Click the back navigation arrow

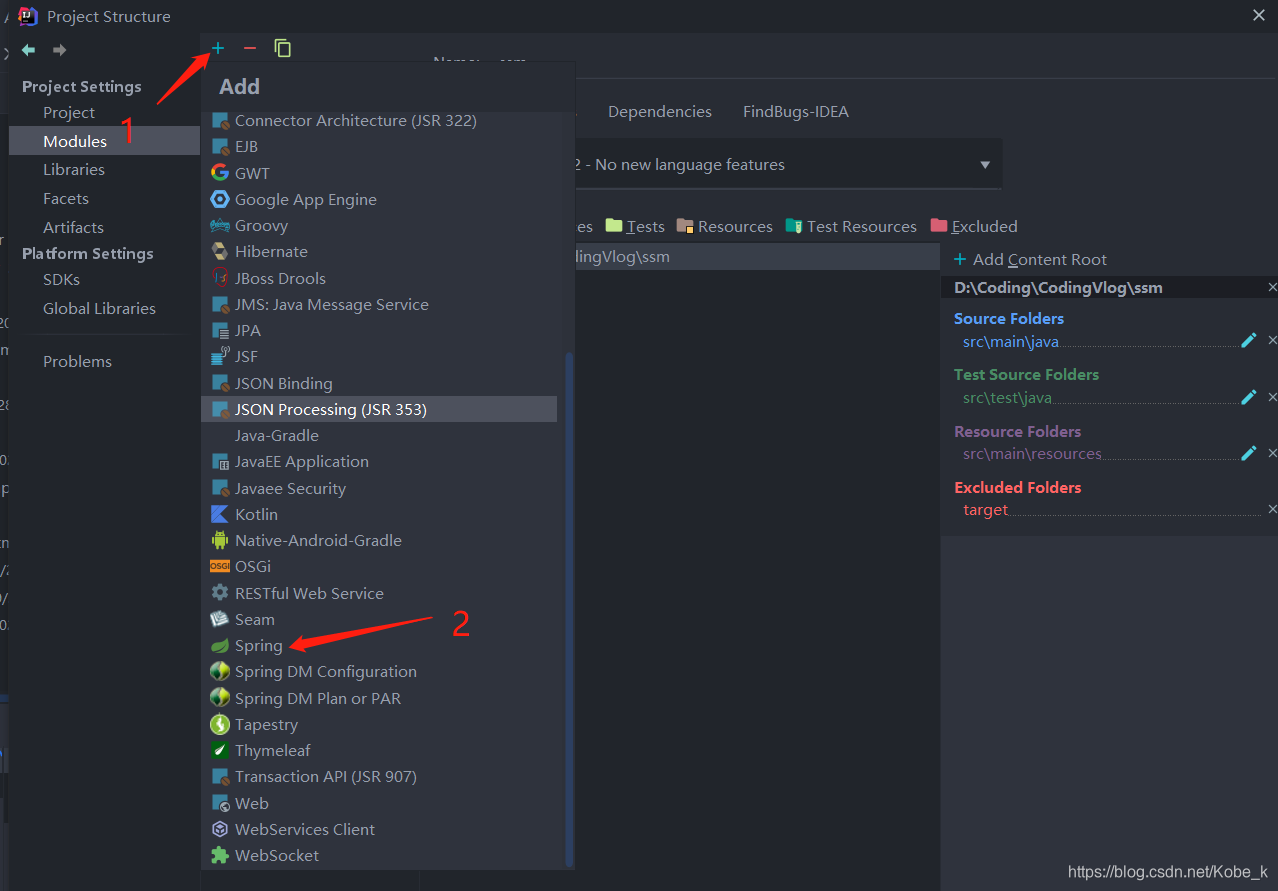pos(28,50)
